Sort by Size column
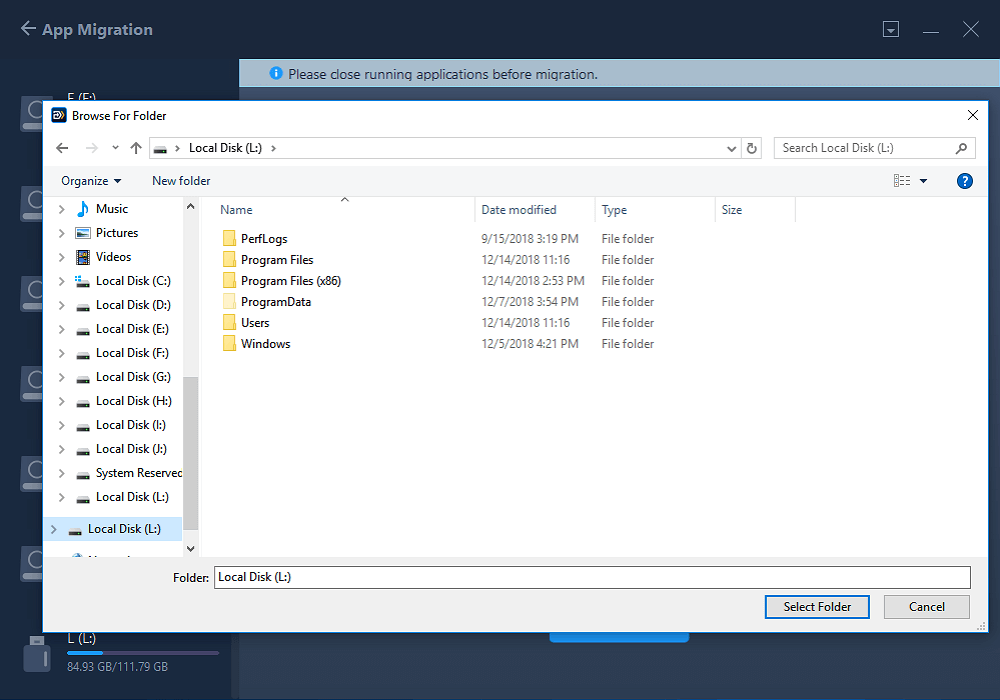The height and width of the screenshot is (700, 1000). [x=732, y=210]
